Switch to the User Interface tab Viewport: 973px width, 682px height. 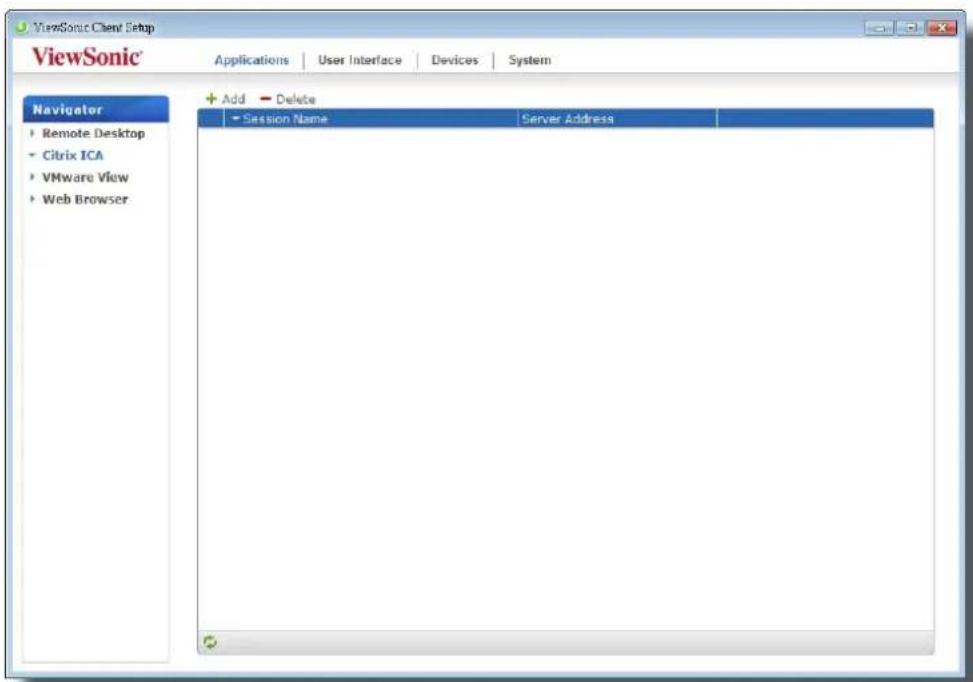360,60
